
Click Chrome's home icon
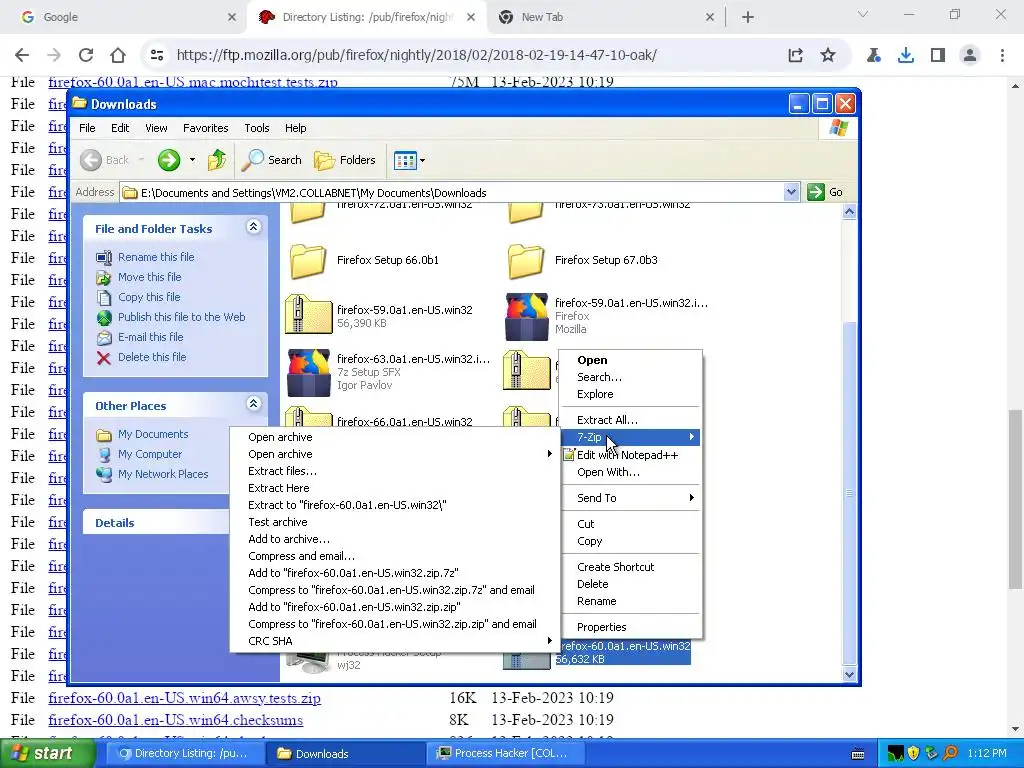click(x=118, y=55)
